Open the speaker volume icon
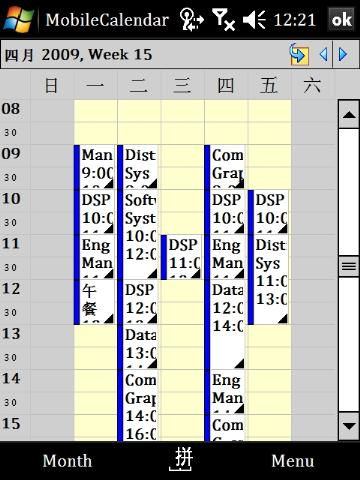360x480 pixels. point(254,20)
